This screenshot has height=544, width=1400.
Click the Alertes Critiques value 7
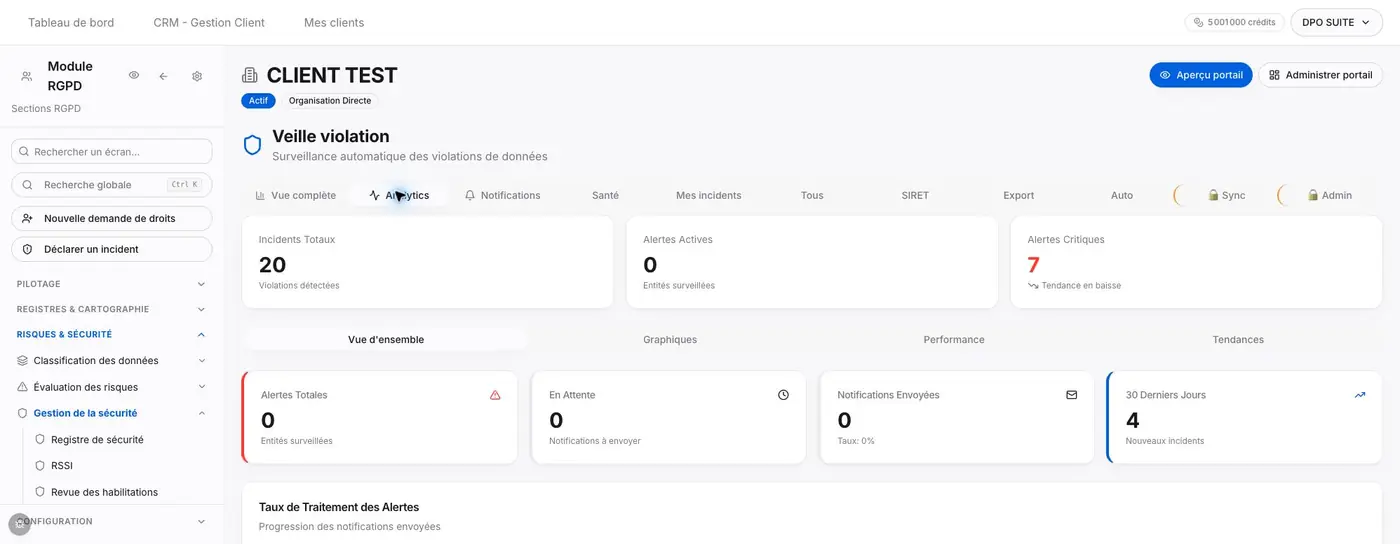tap(1034, 265)
